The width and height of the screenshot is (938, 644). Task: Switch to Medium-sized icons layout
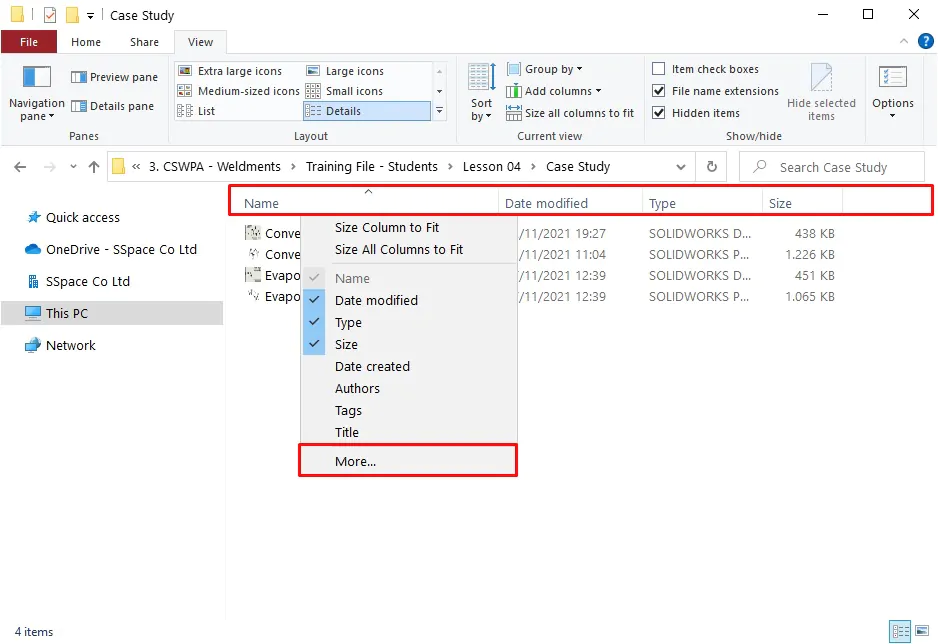click(239, 91)
